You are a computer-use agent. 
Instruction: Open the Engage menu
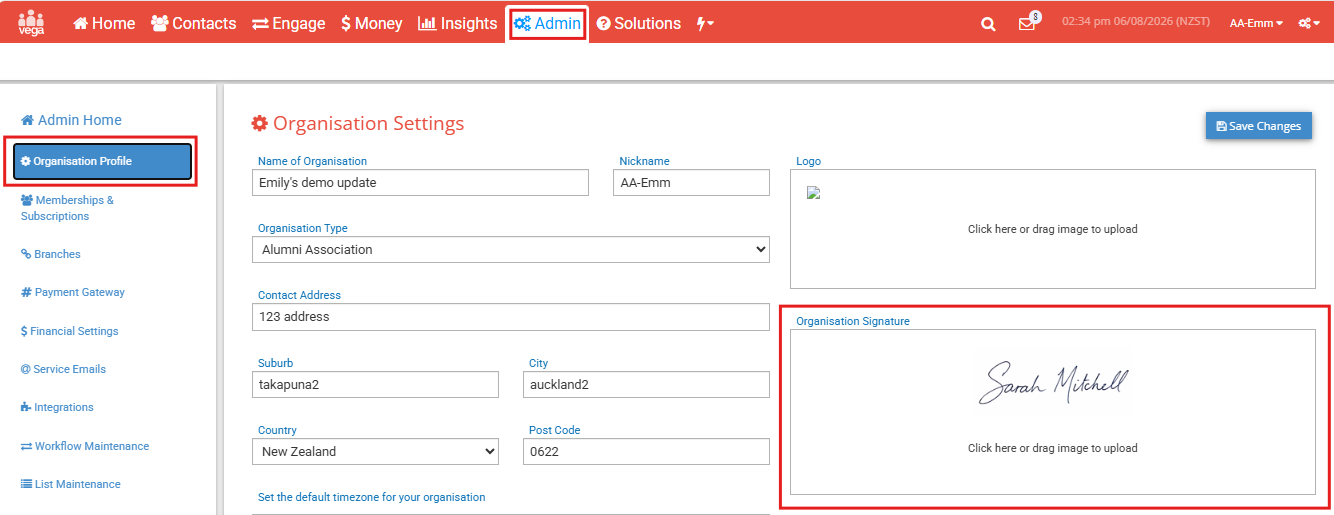coord(289,23)
